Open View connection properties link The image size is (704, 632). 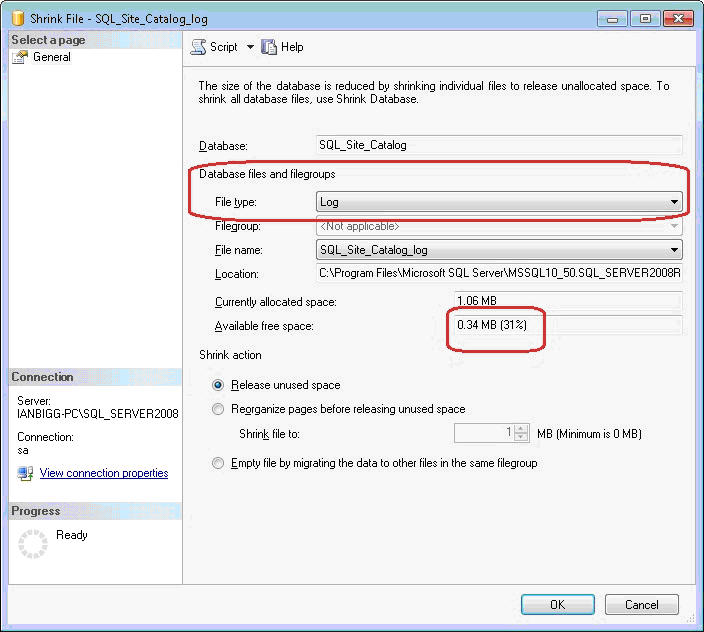pyautogui.click(x=104, y=473)
